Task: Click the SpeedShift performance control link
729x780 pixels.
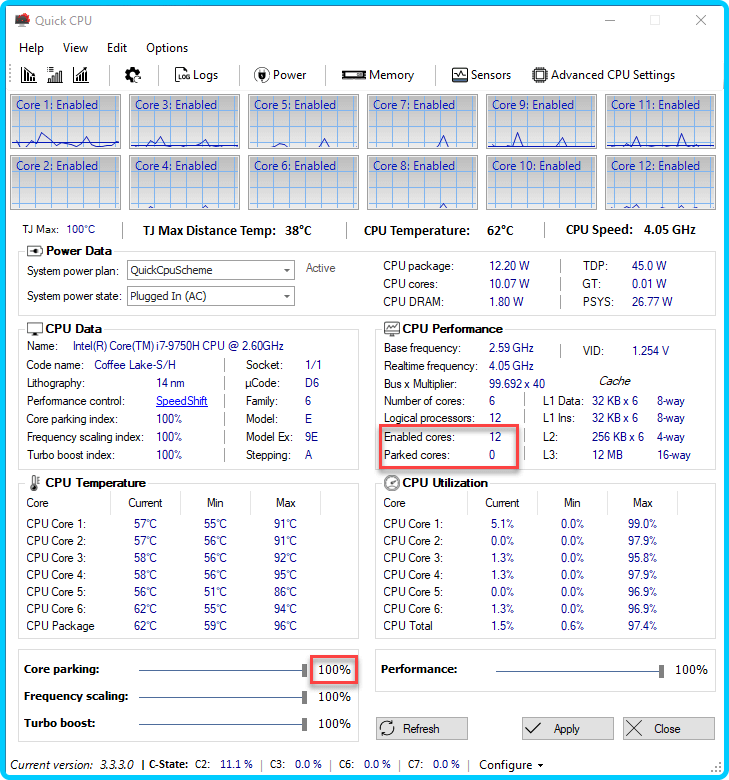Action: [181, 401]
